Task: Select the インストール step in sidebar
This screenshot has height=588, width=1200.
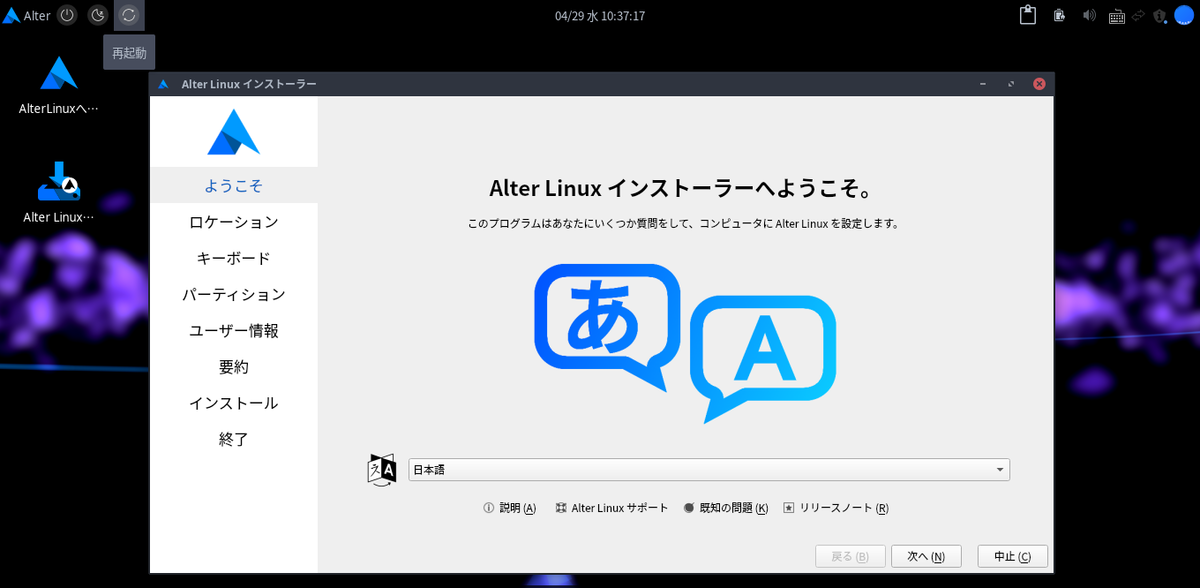Action: click(x=233, y=403)
